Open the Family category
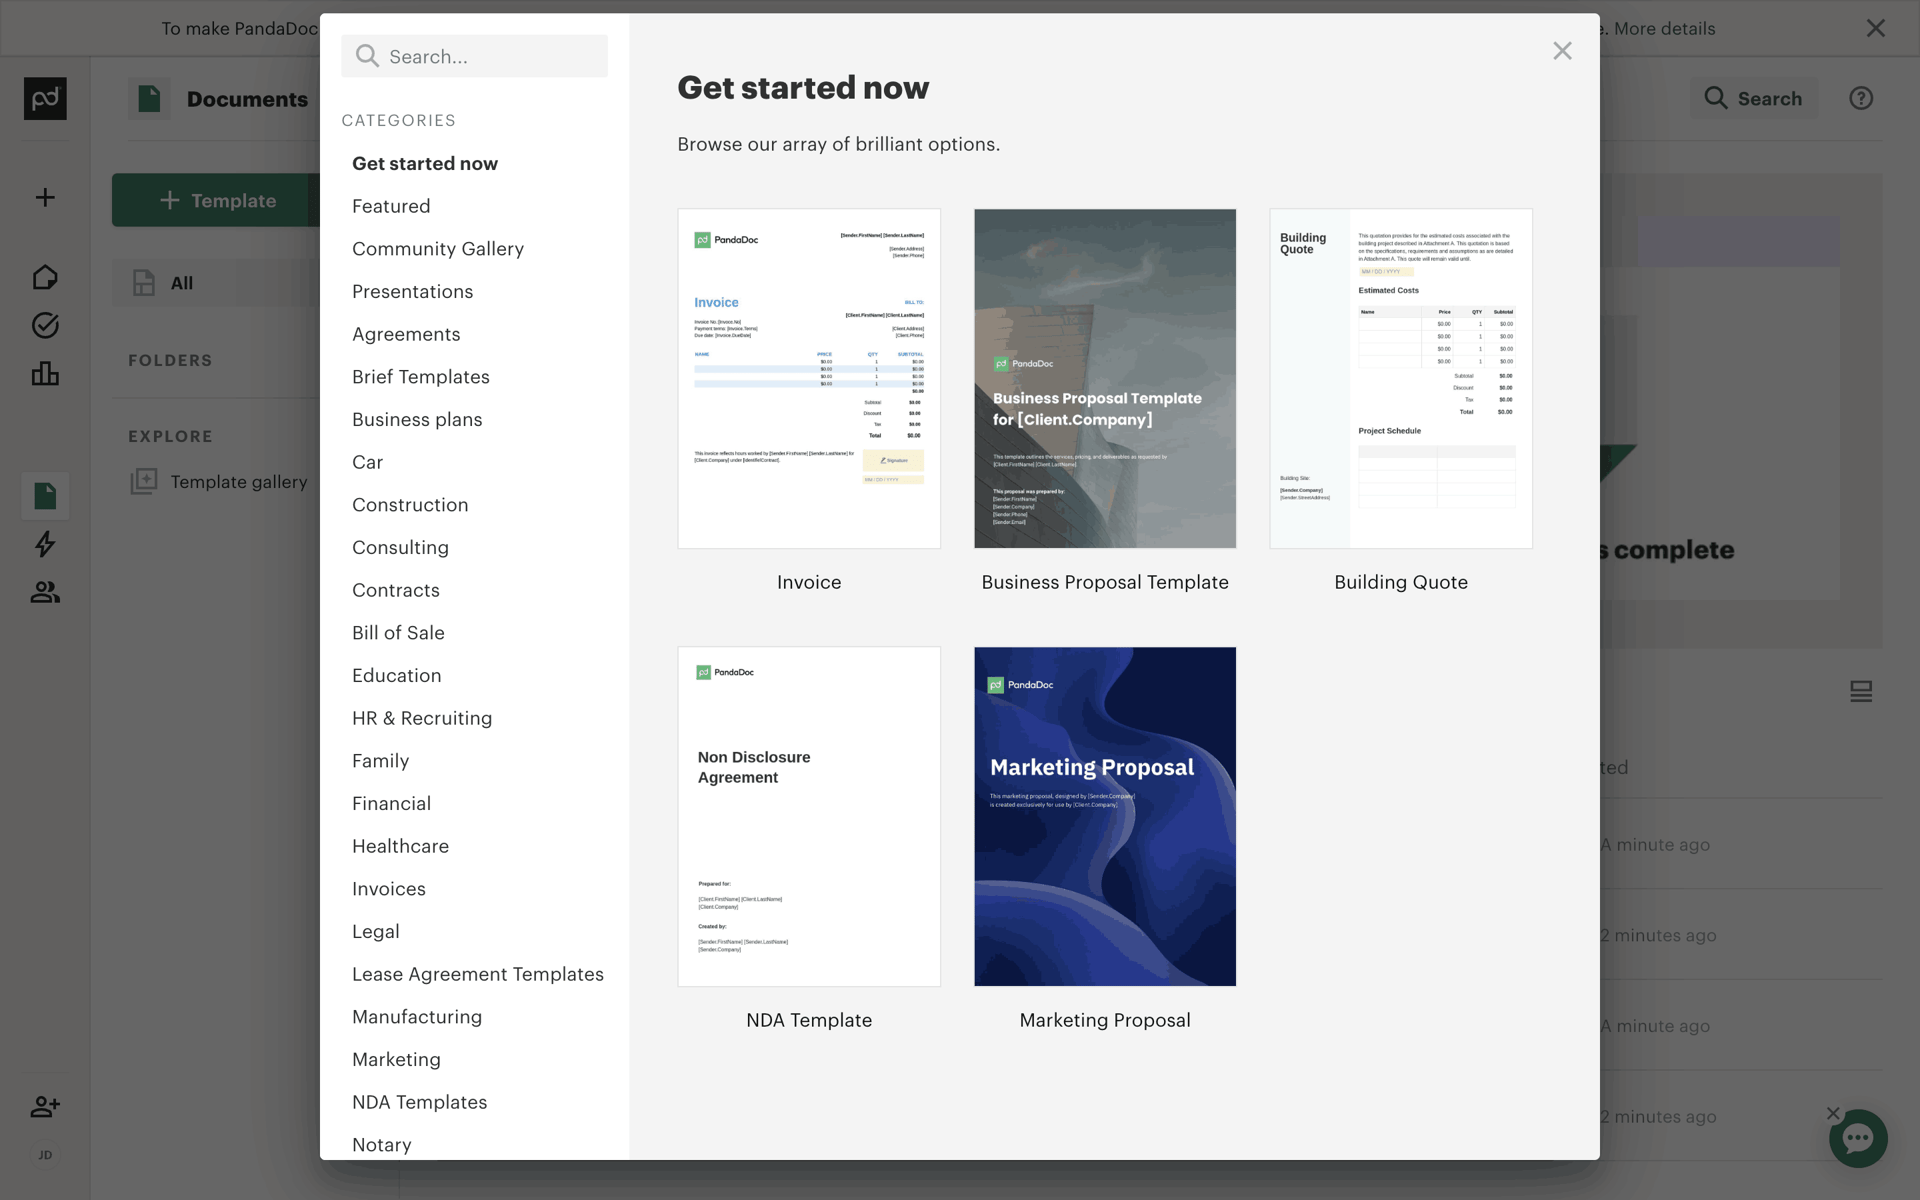Image resolution: width=1920 pixels, height=1200 pixels. [x=381, y=760]
